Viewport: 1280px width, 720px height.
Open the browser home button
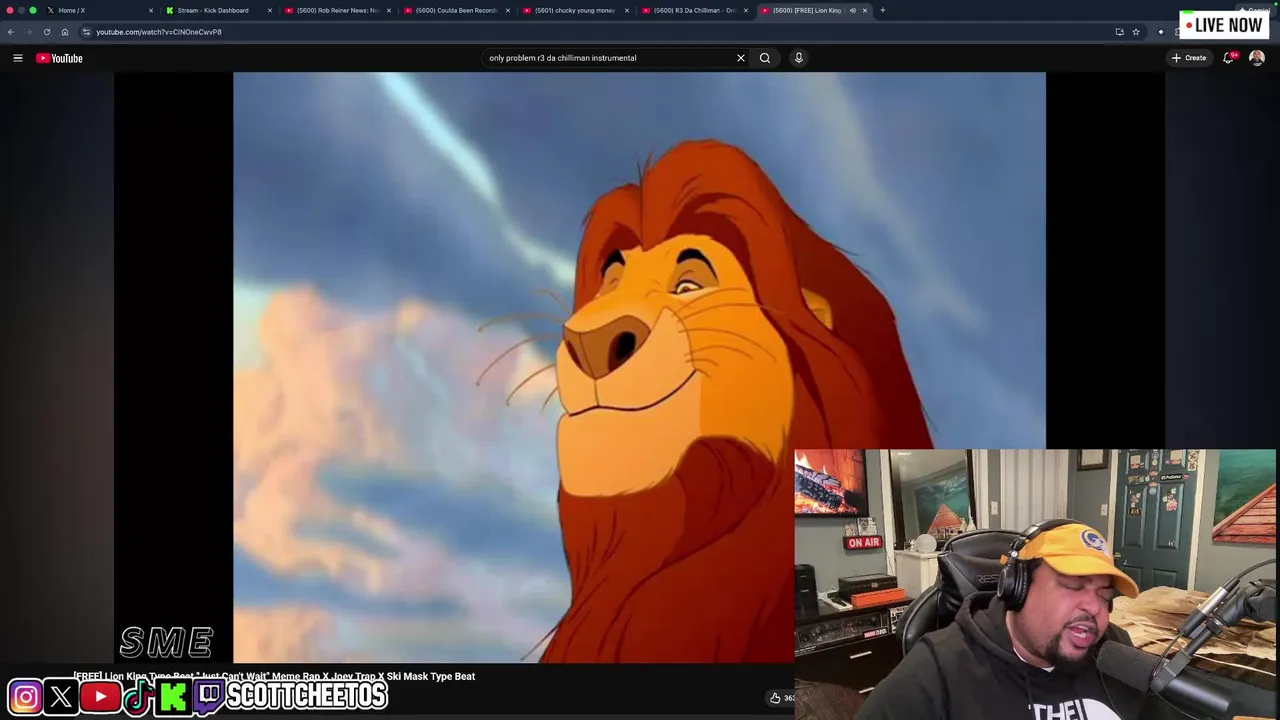(x=65, y=32)
